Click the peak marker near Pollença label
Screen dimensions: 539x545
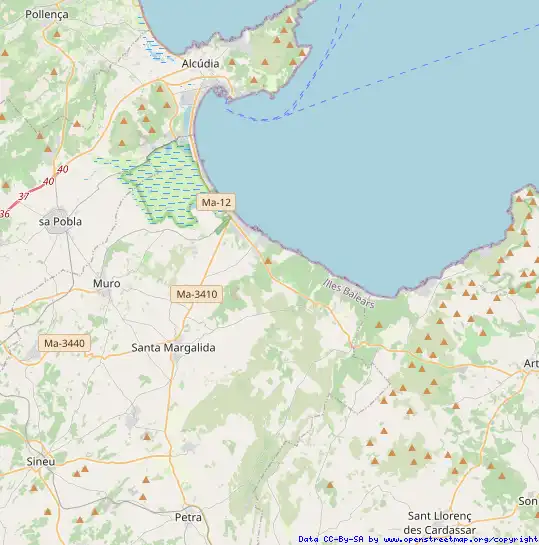tap(57, 34)
